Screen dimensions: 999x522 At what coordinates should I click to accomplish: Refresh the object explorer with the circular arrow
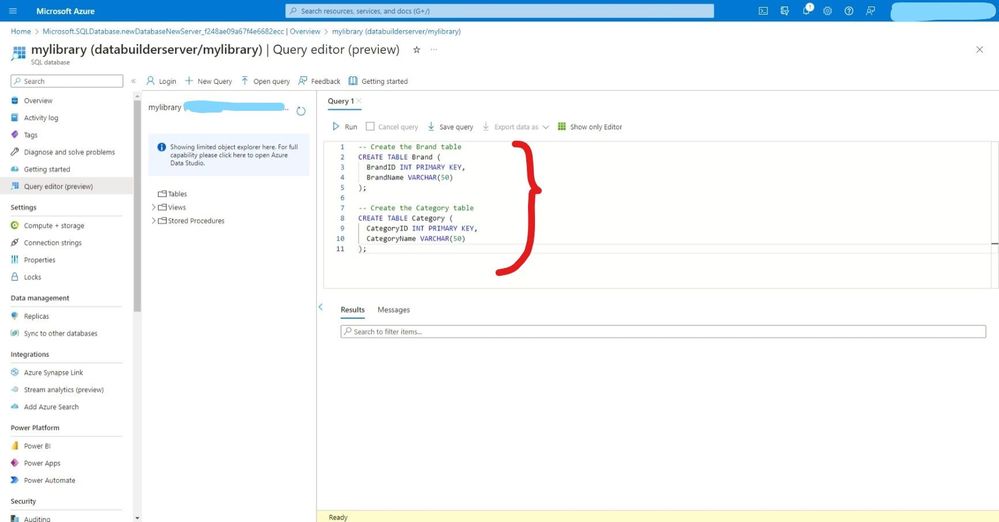pos(301,111)
